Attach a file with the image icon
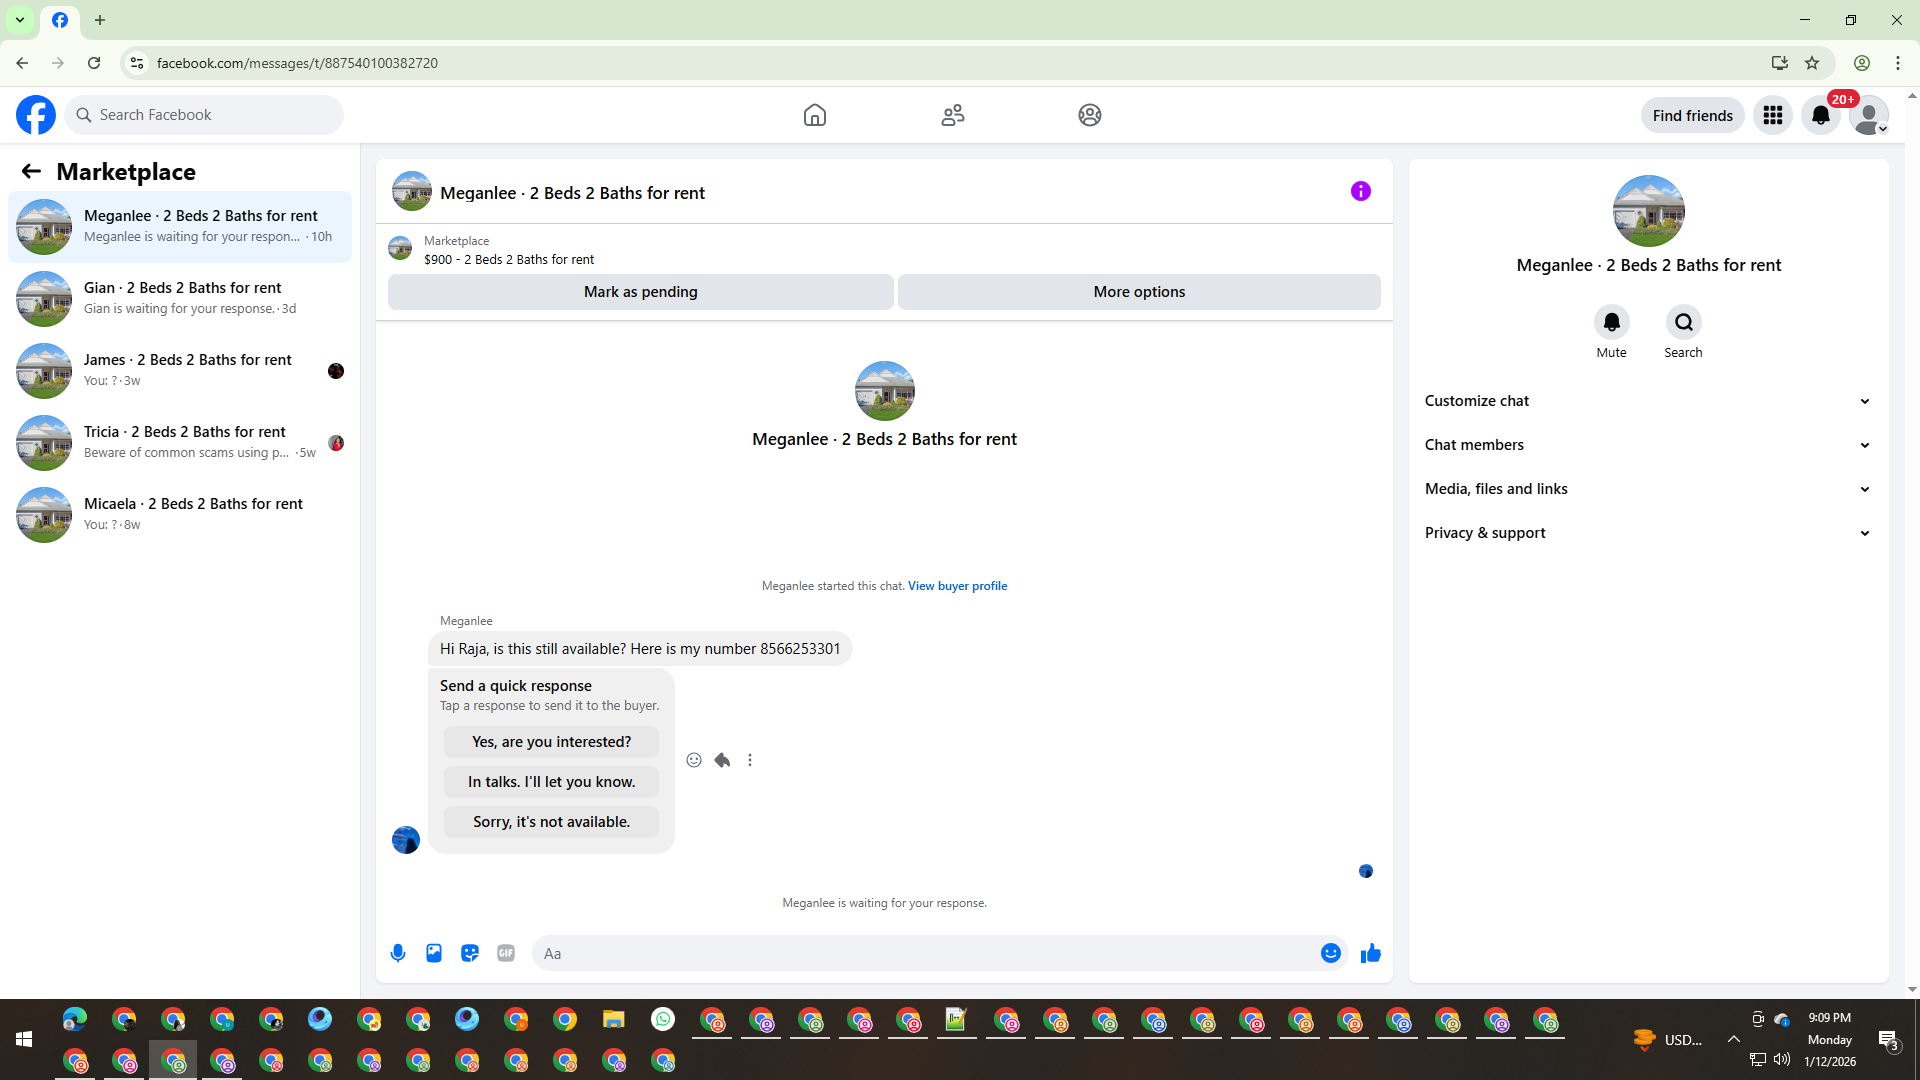Screen dimensions: 1920x1080 coord(434,953)
